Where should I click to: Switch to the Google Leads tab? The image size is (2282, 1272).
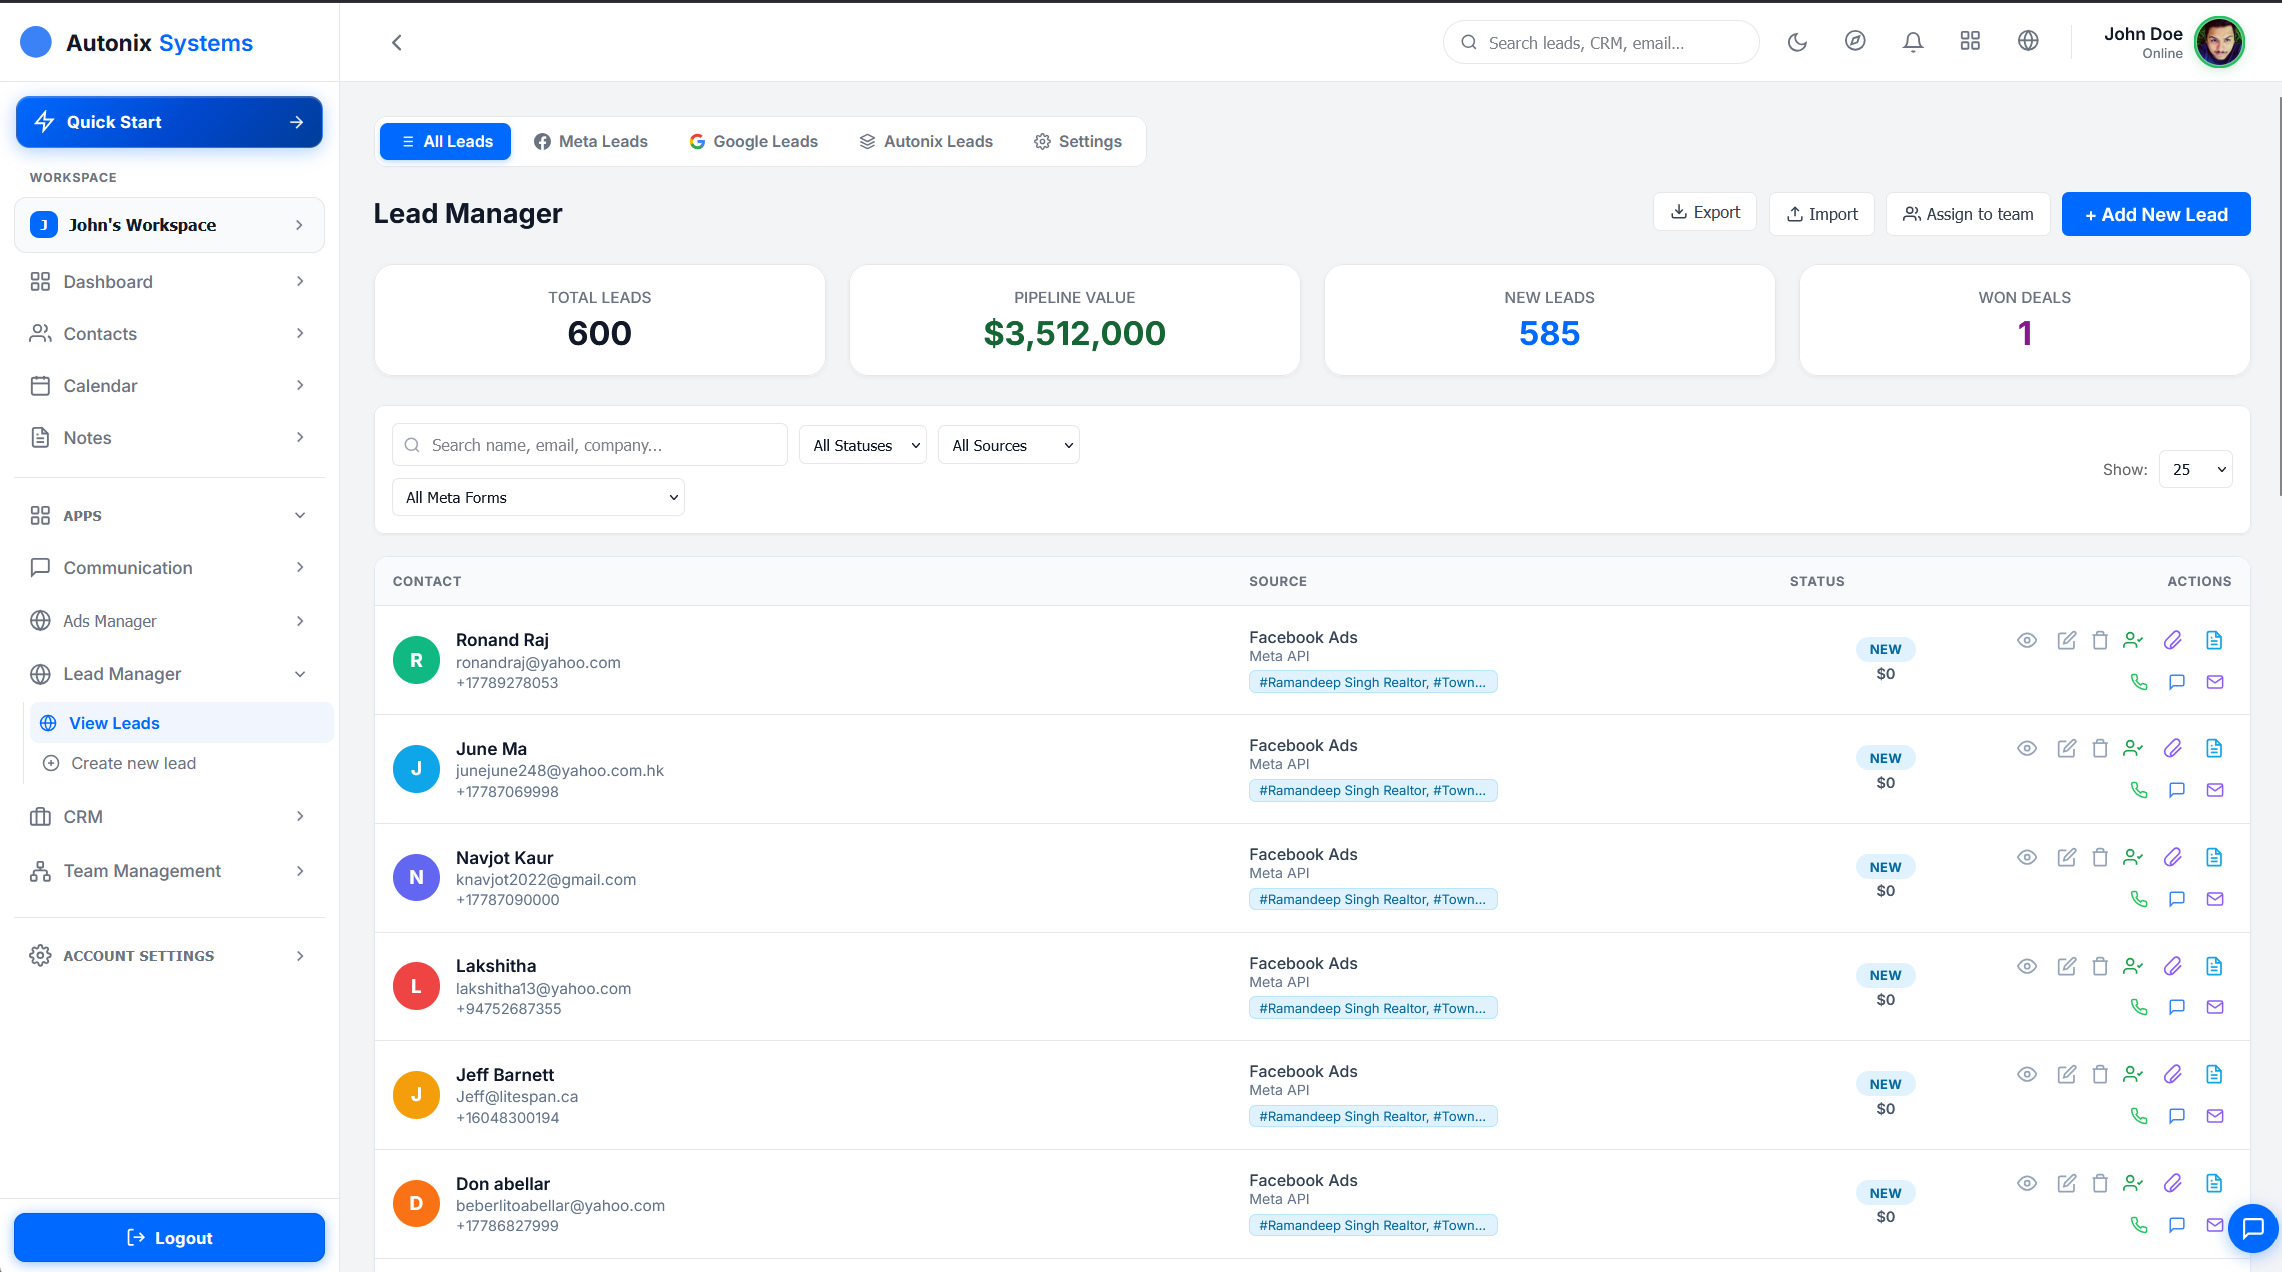pos(754,141)
